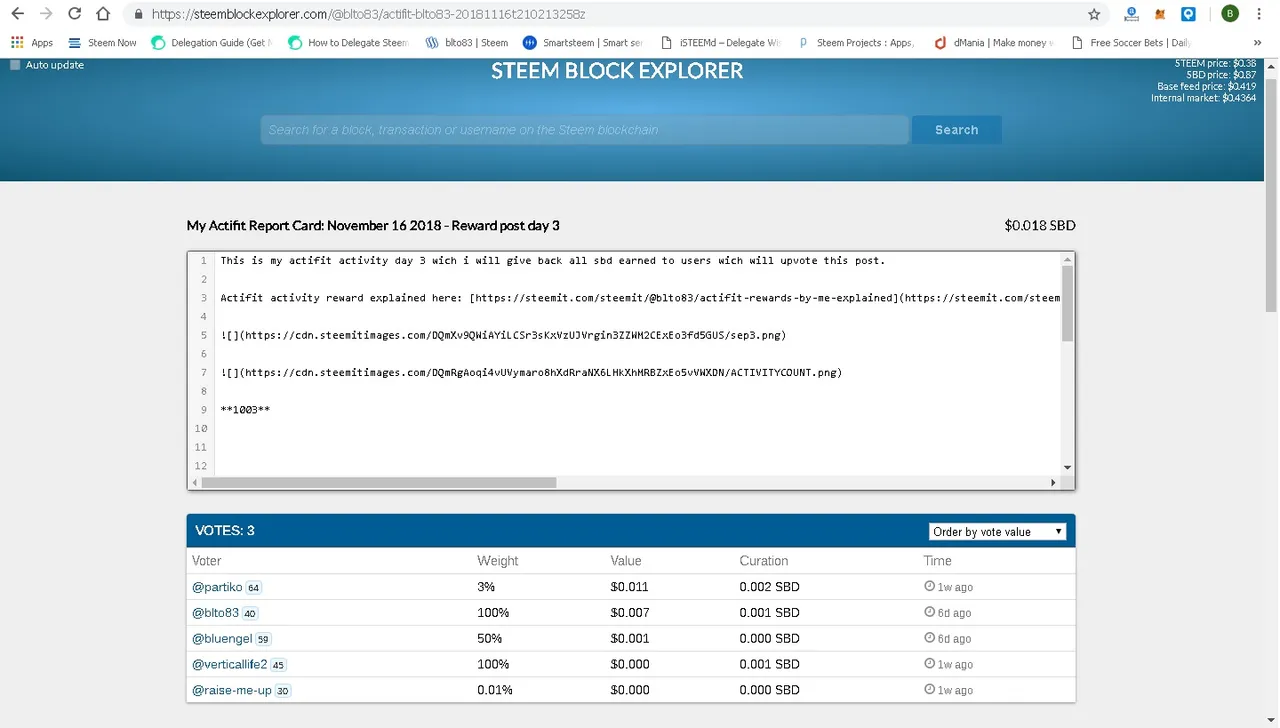The height and width of the screenshot is (728, 1280).
Task: Open @partiko voter profile
Action: (x=217, y=587)
